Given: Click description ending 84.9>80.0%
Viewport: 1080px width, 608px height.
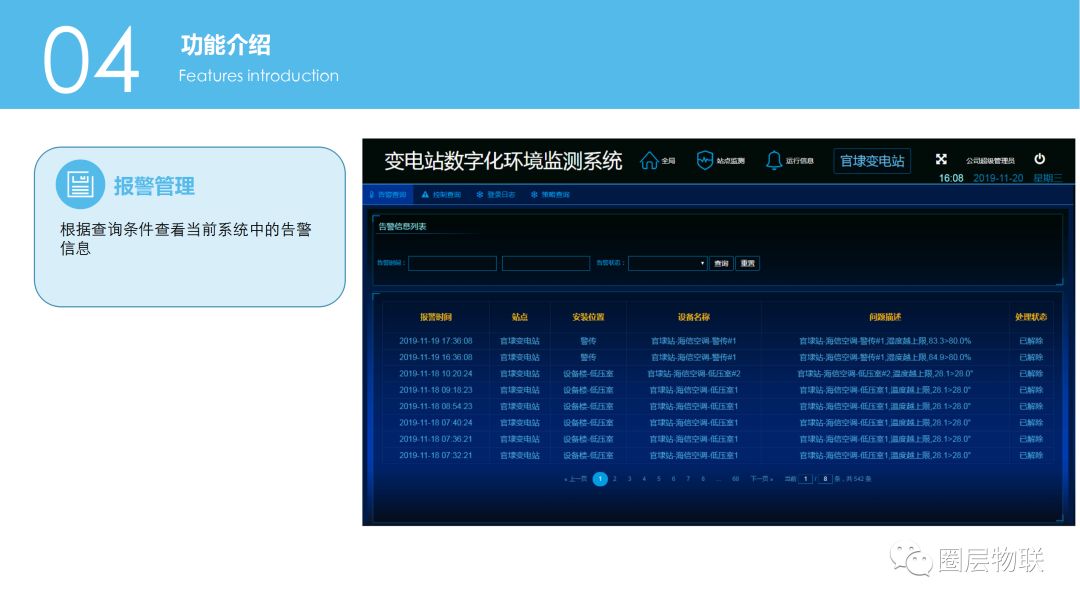Looking at the screenshot, I should (885, 357).
